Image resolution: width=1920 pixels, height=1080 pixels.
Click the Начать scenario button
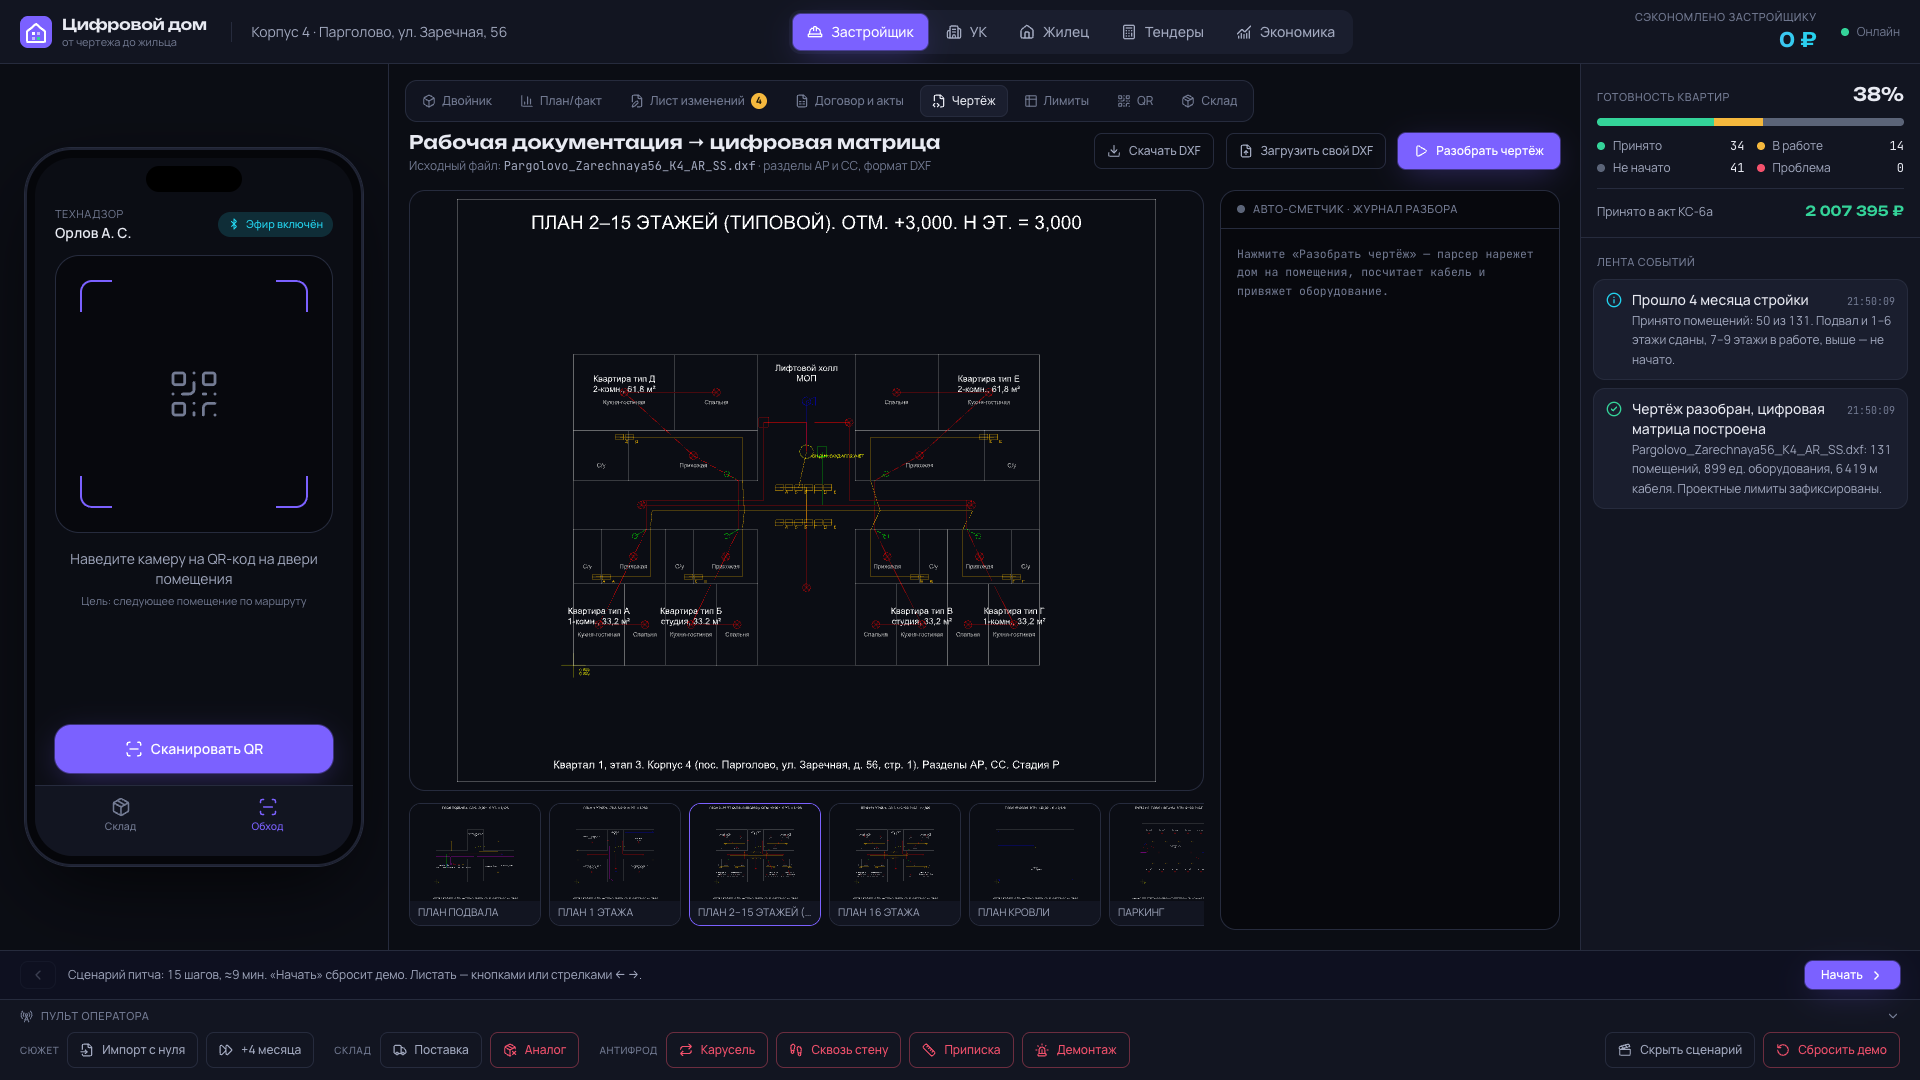click(x=1852, y=975)
